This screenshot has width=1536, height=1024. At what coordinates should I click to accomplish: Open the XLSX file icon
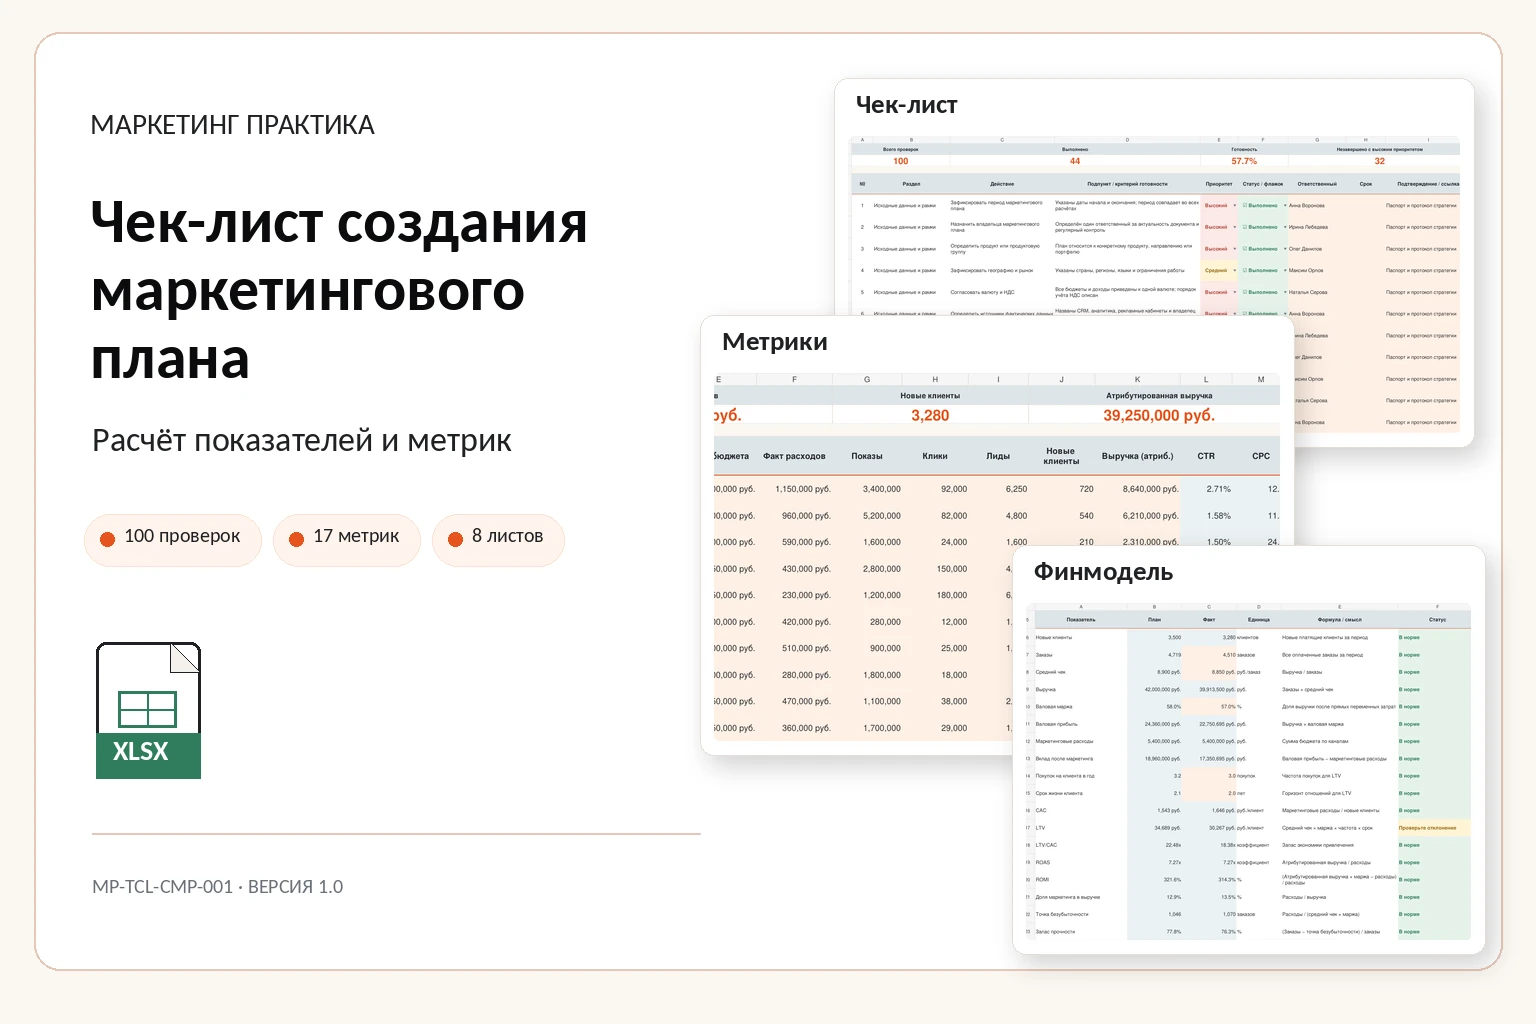148,710
